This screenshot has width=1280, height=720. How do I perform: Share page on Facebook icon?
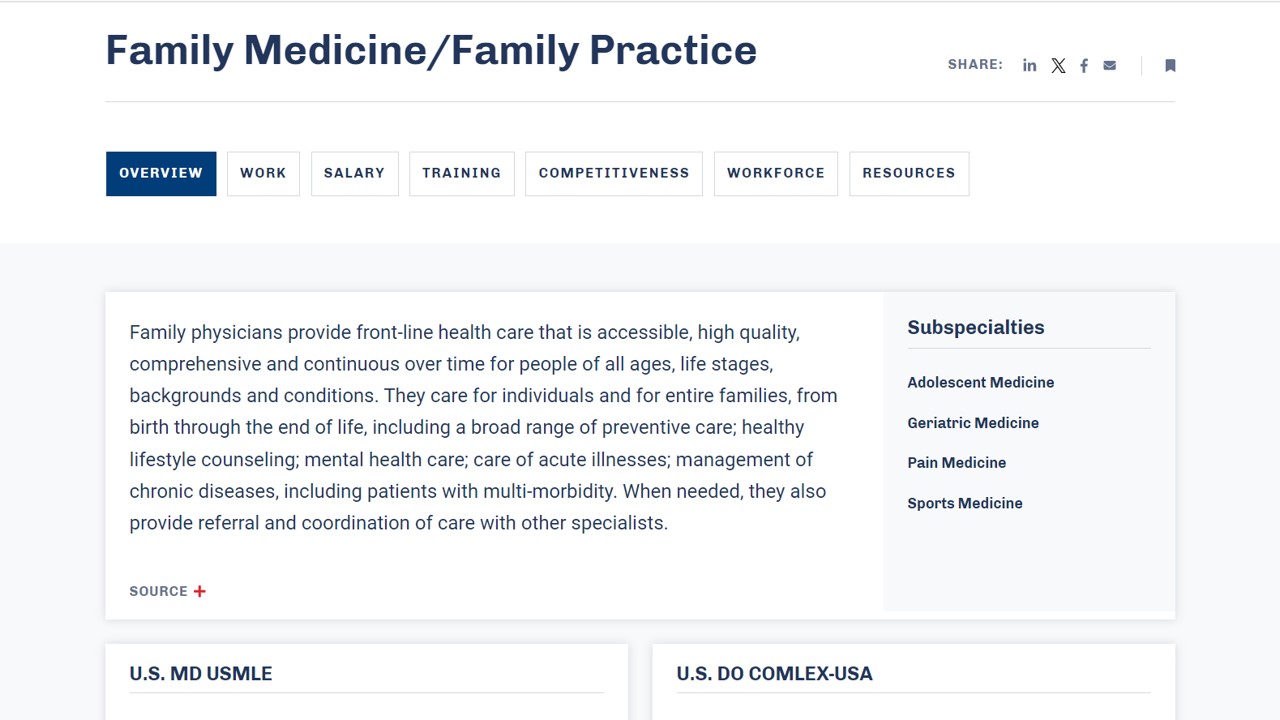click(x=1084, y=66)
